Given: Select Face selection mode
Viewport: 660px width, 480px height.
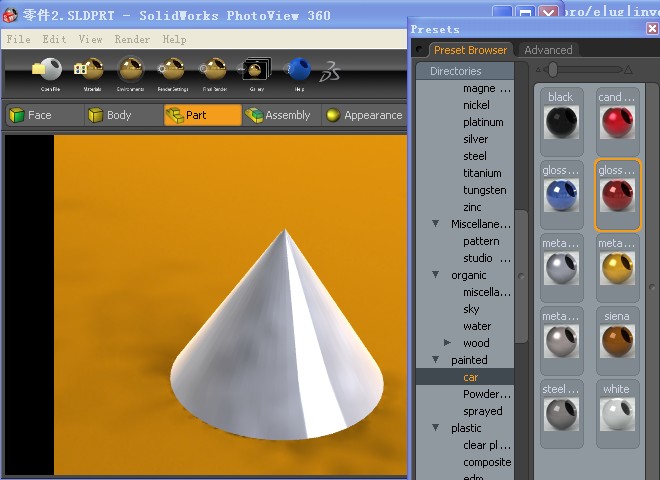Looking at the screenshot, I should tap(45, 115).
